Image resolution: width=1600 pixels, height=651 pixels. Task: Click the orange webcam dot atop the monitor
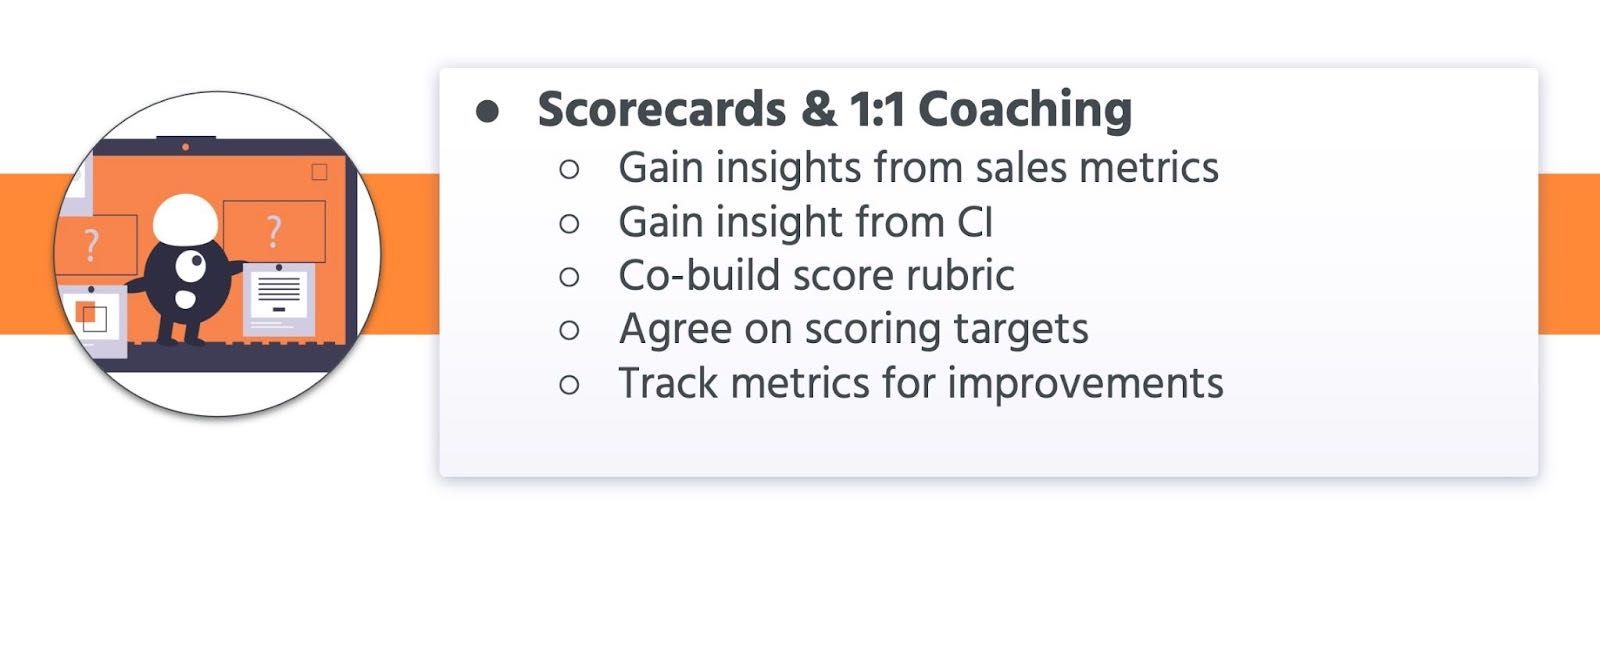coord(185,147)
